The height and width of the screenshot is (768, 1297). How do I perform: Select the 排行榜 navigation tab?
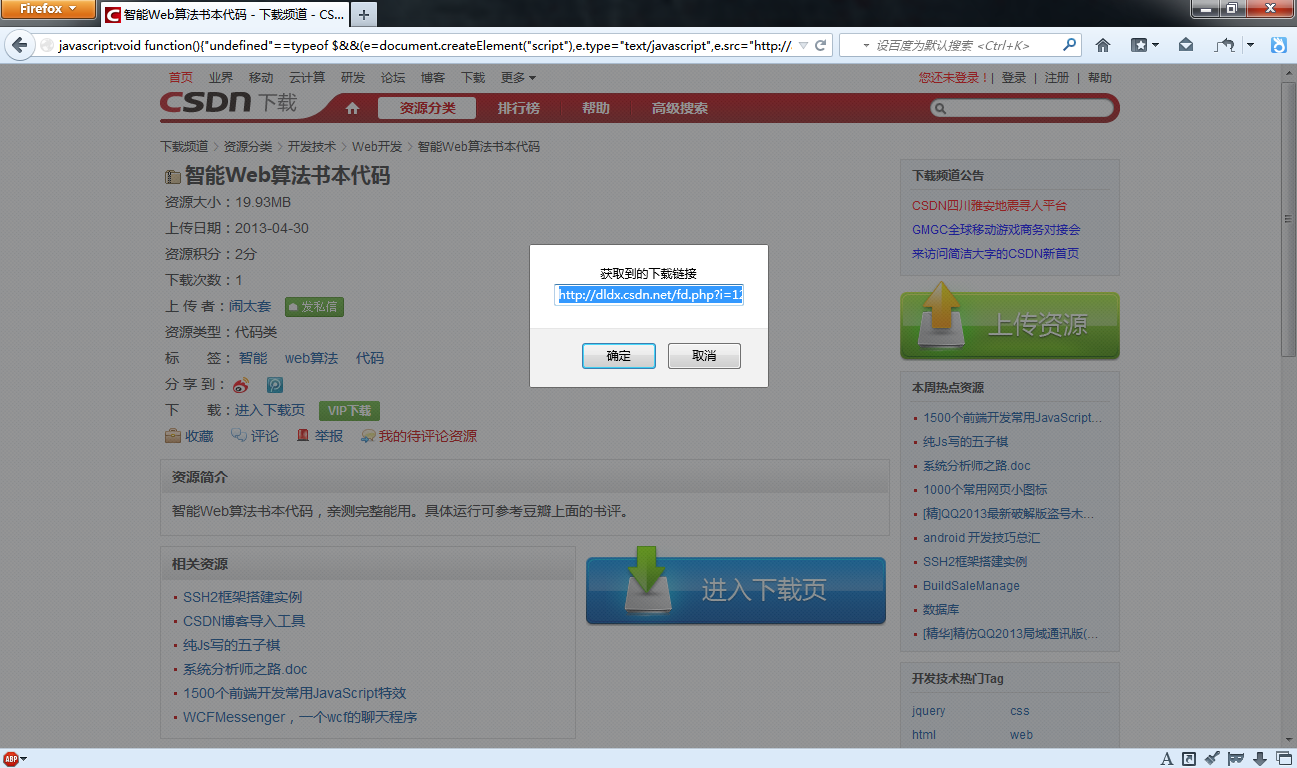[519, 108]
